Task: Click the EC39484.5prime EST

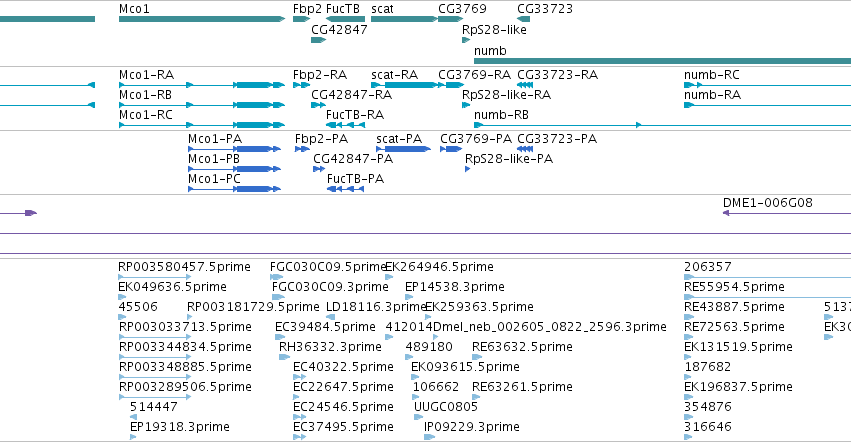Action: click(x=326, y=326)
